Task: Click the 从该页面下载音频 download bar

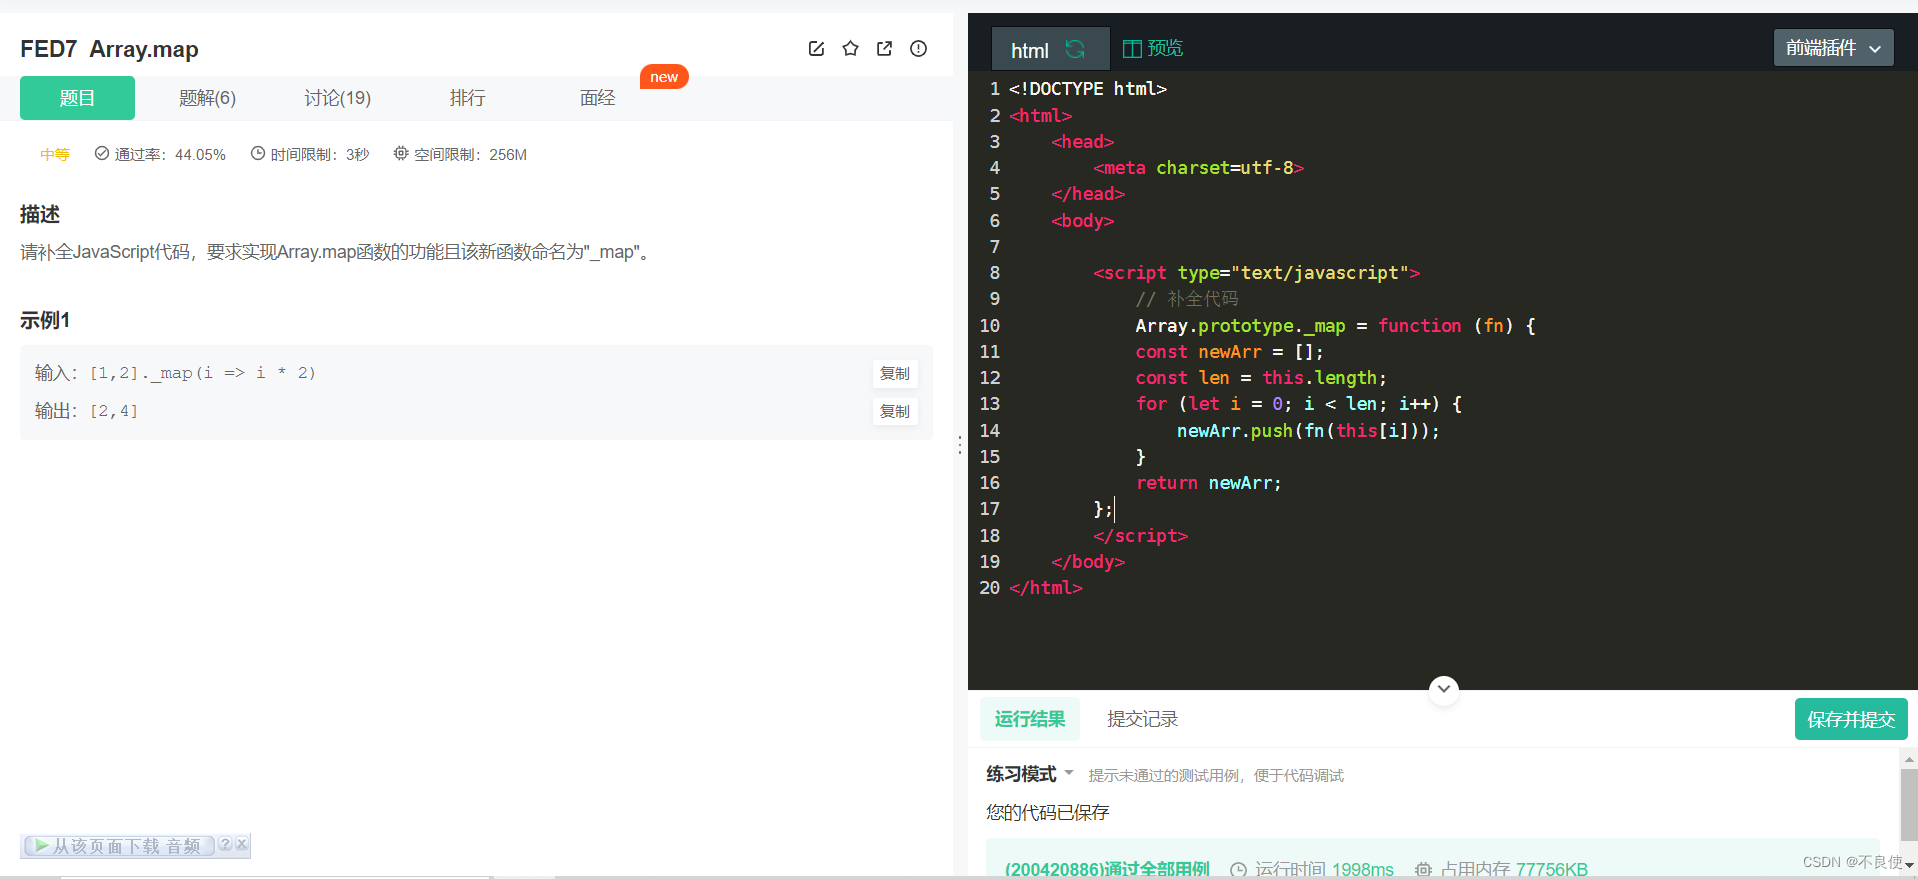Action: point(118,846)
